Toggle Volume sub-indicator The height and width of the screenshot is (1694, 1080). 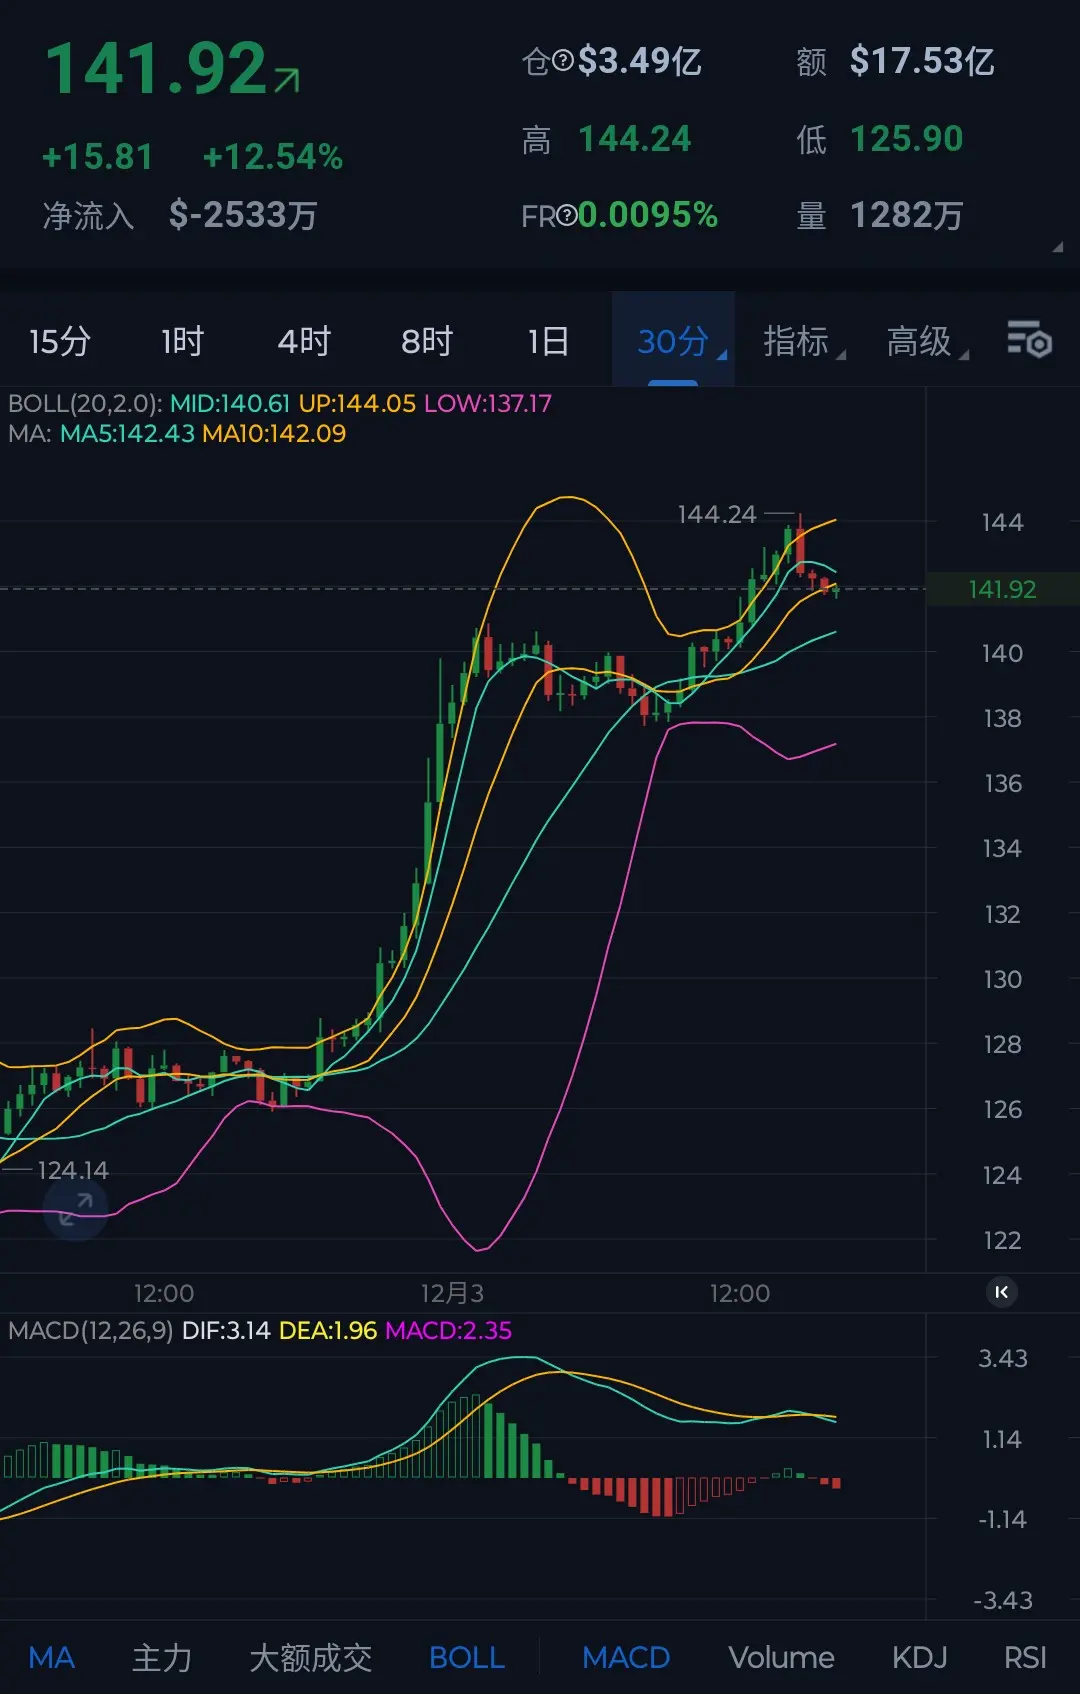tap(781, 1657)
